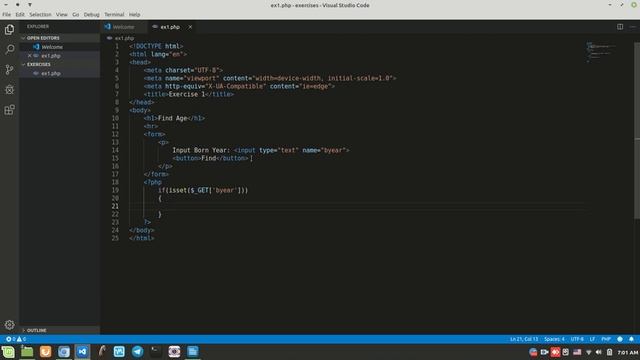The height and width of the screenshot is (360, 640).
Task: Click the orange app icon in taskbar
Action: click(45, 351)
